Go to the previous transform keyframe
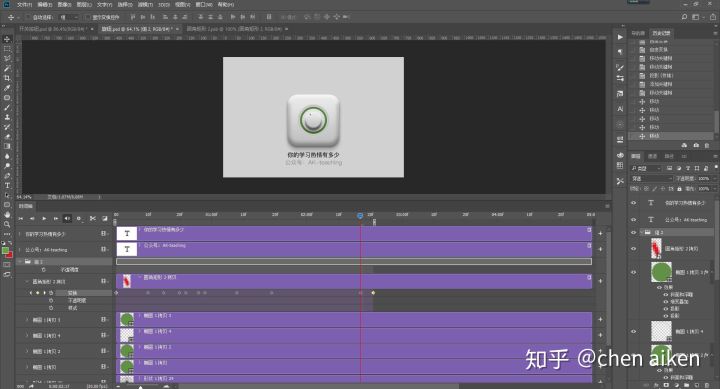The height and width of the screenshot is (389, 720). [31, 293]
